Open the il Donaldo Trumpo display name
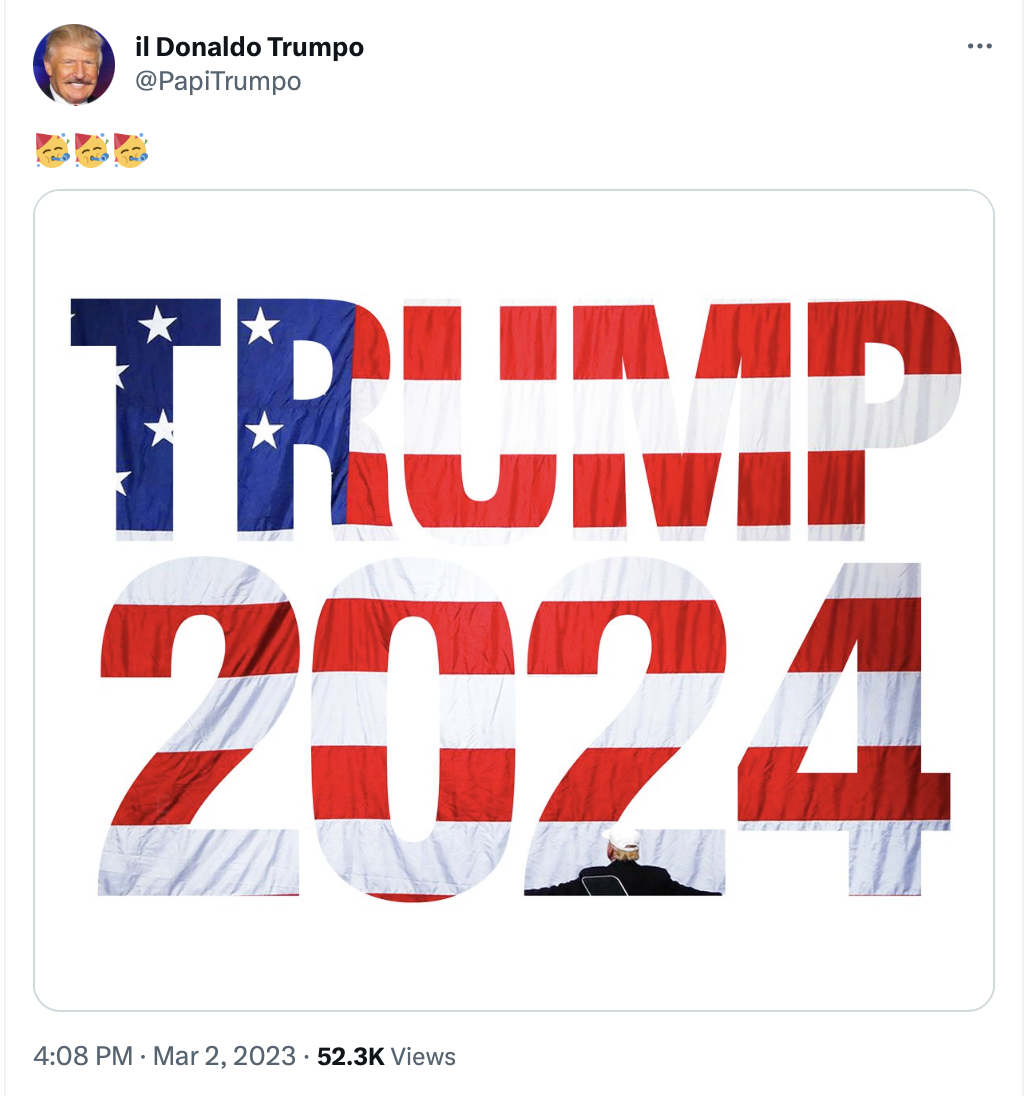 coord(250,47)
